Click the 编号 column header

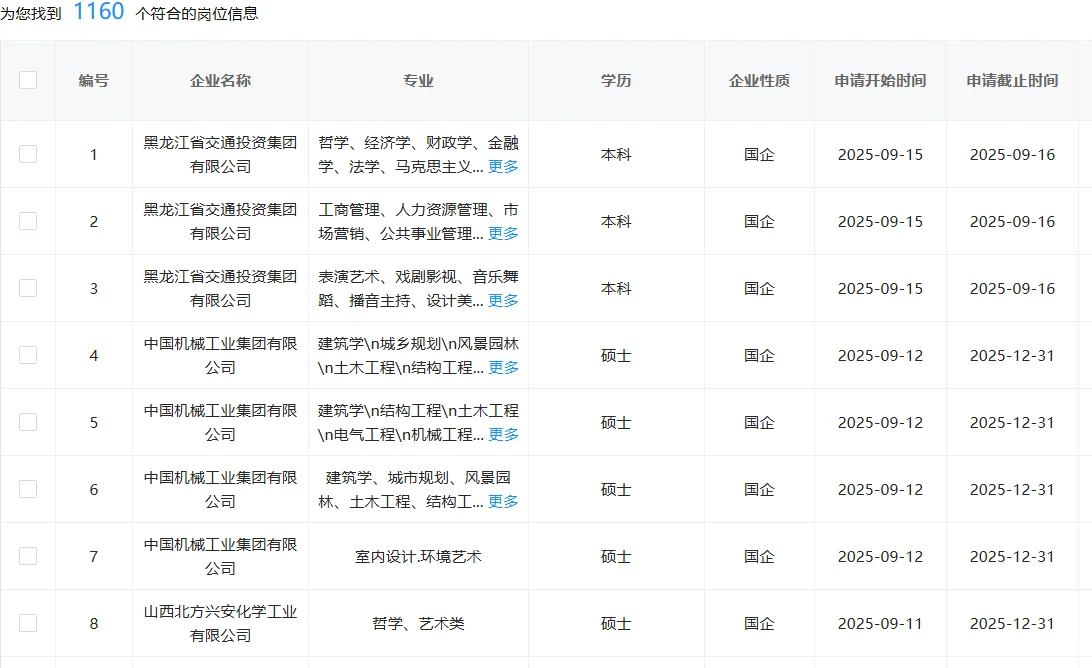tap(93, 80)
